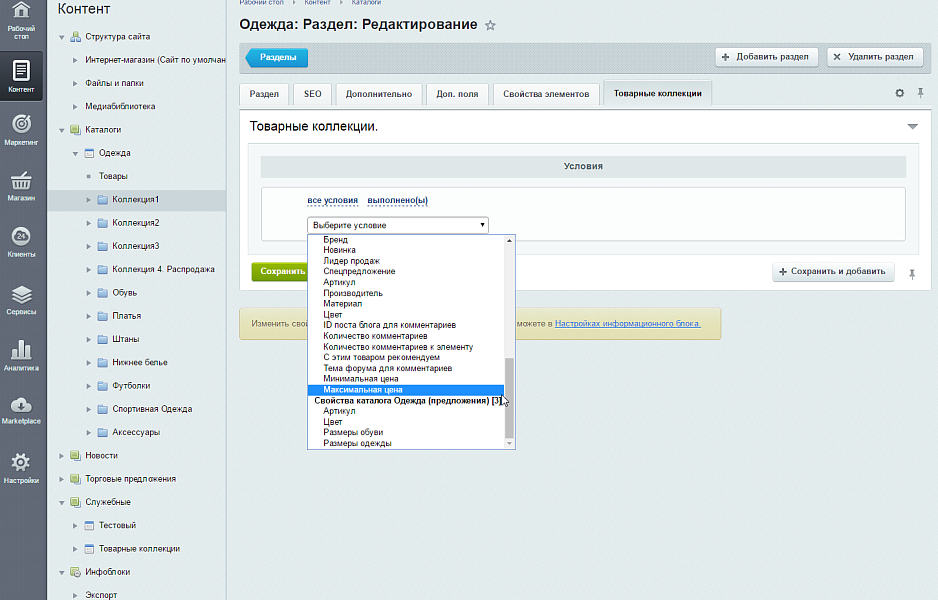Select Спортивная Одежда in the tree

[151, 409]
